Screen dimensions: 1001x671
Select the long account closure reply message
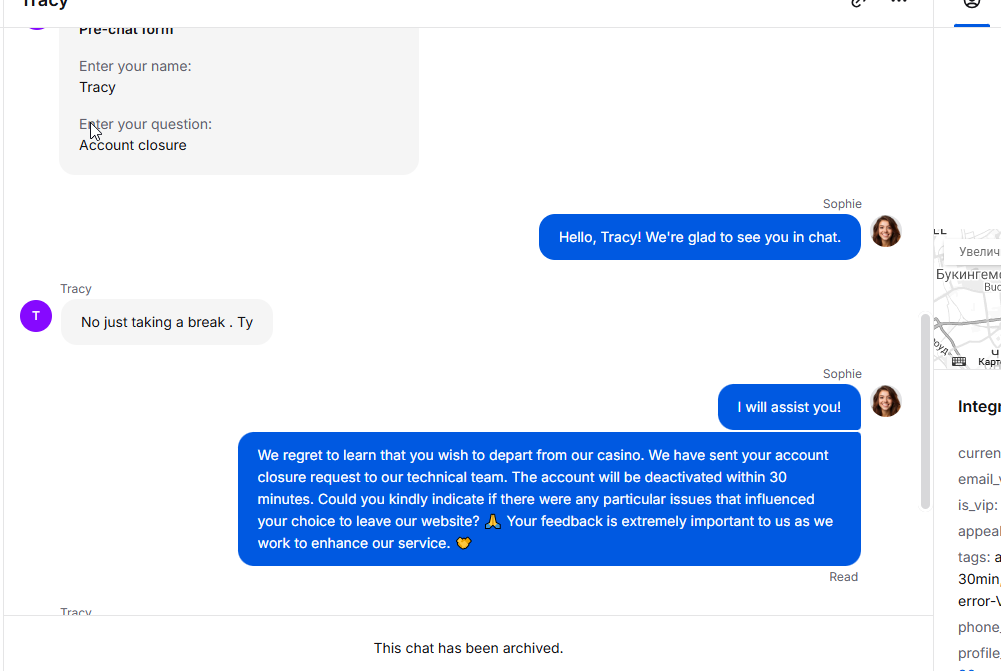click(x=549, y=499)
